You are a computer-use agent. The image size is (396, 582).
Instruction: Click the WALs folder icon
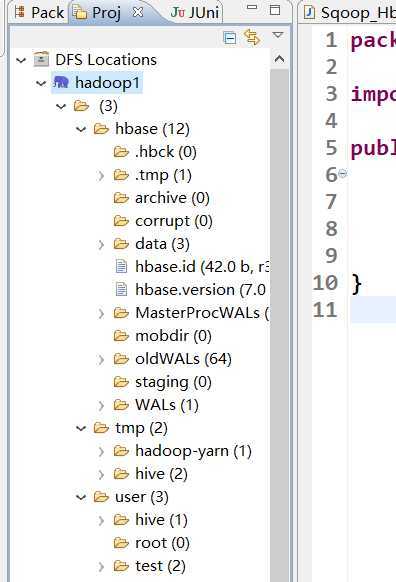[x=121, y=405]
